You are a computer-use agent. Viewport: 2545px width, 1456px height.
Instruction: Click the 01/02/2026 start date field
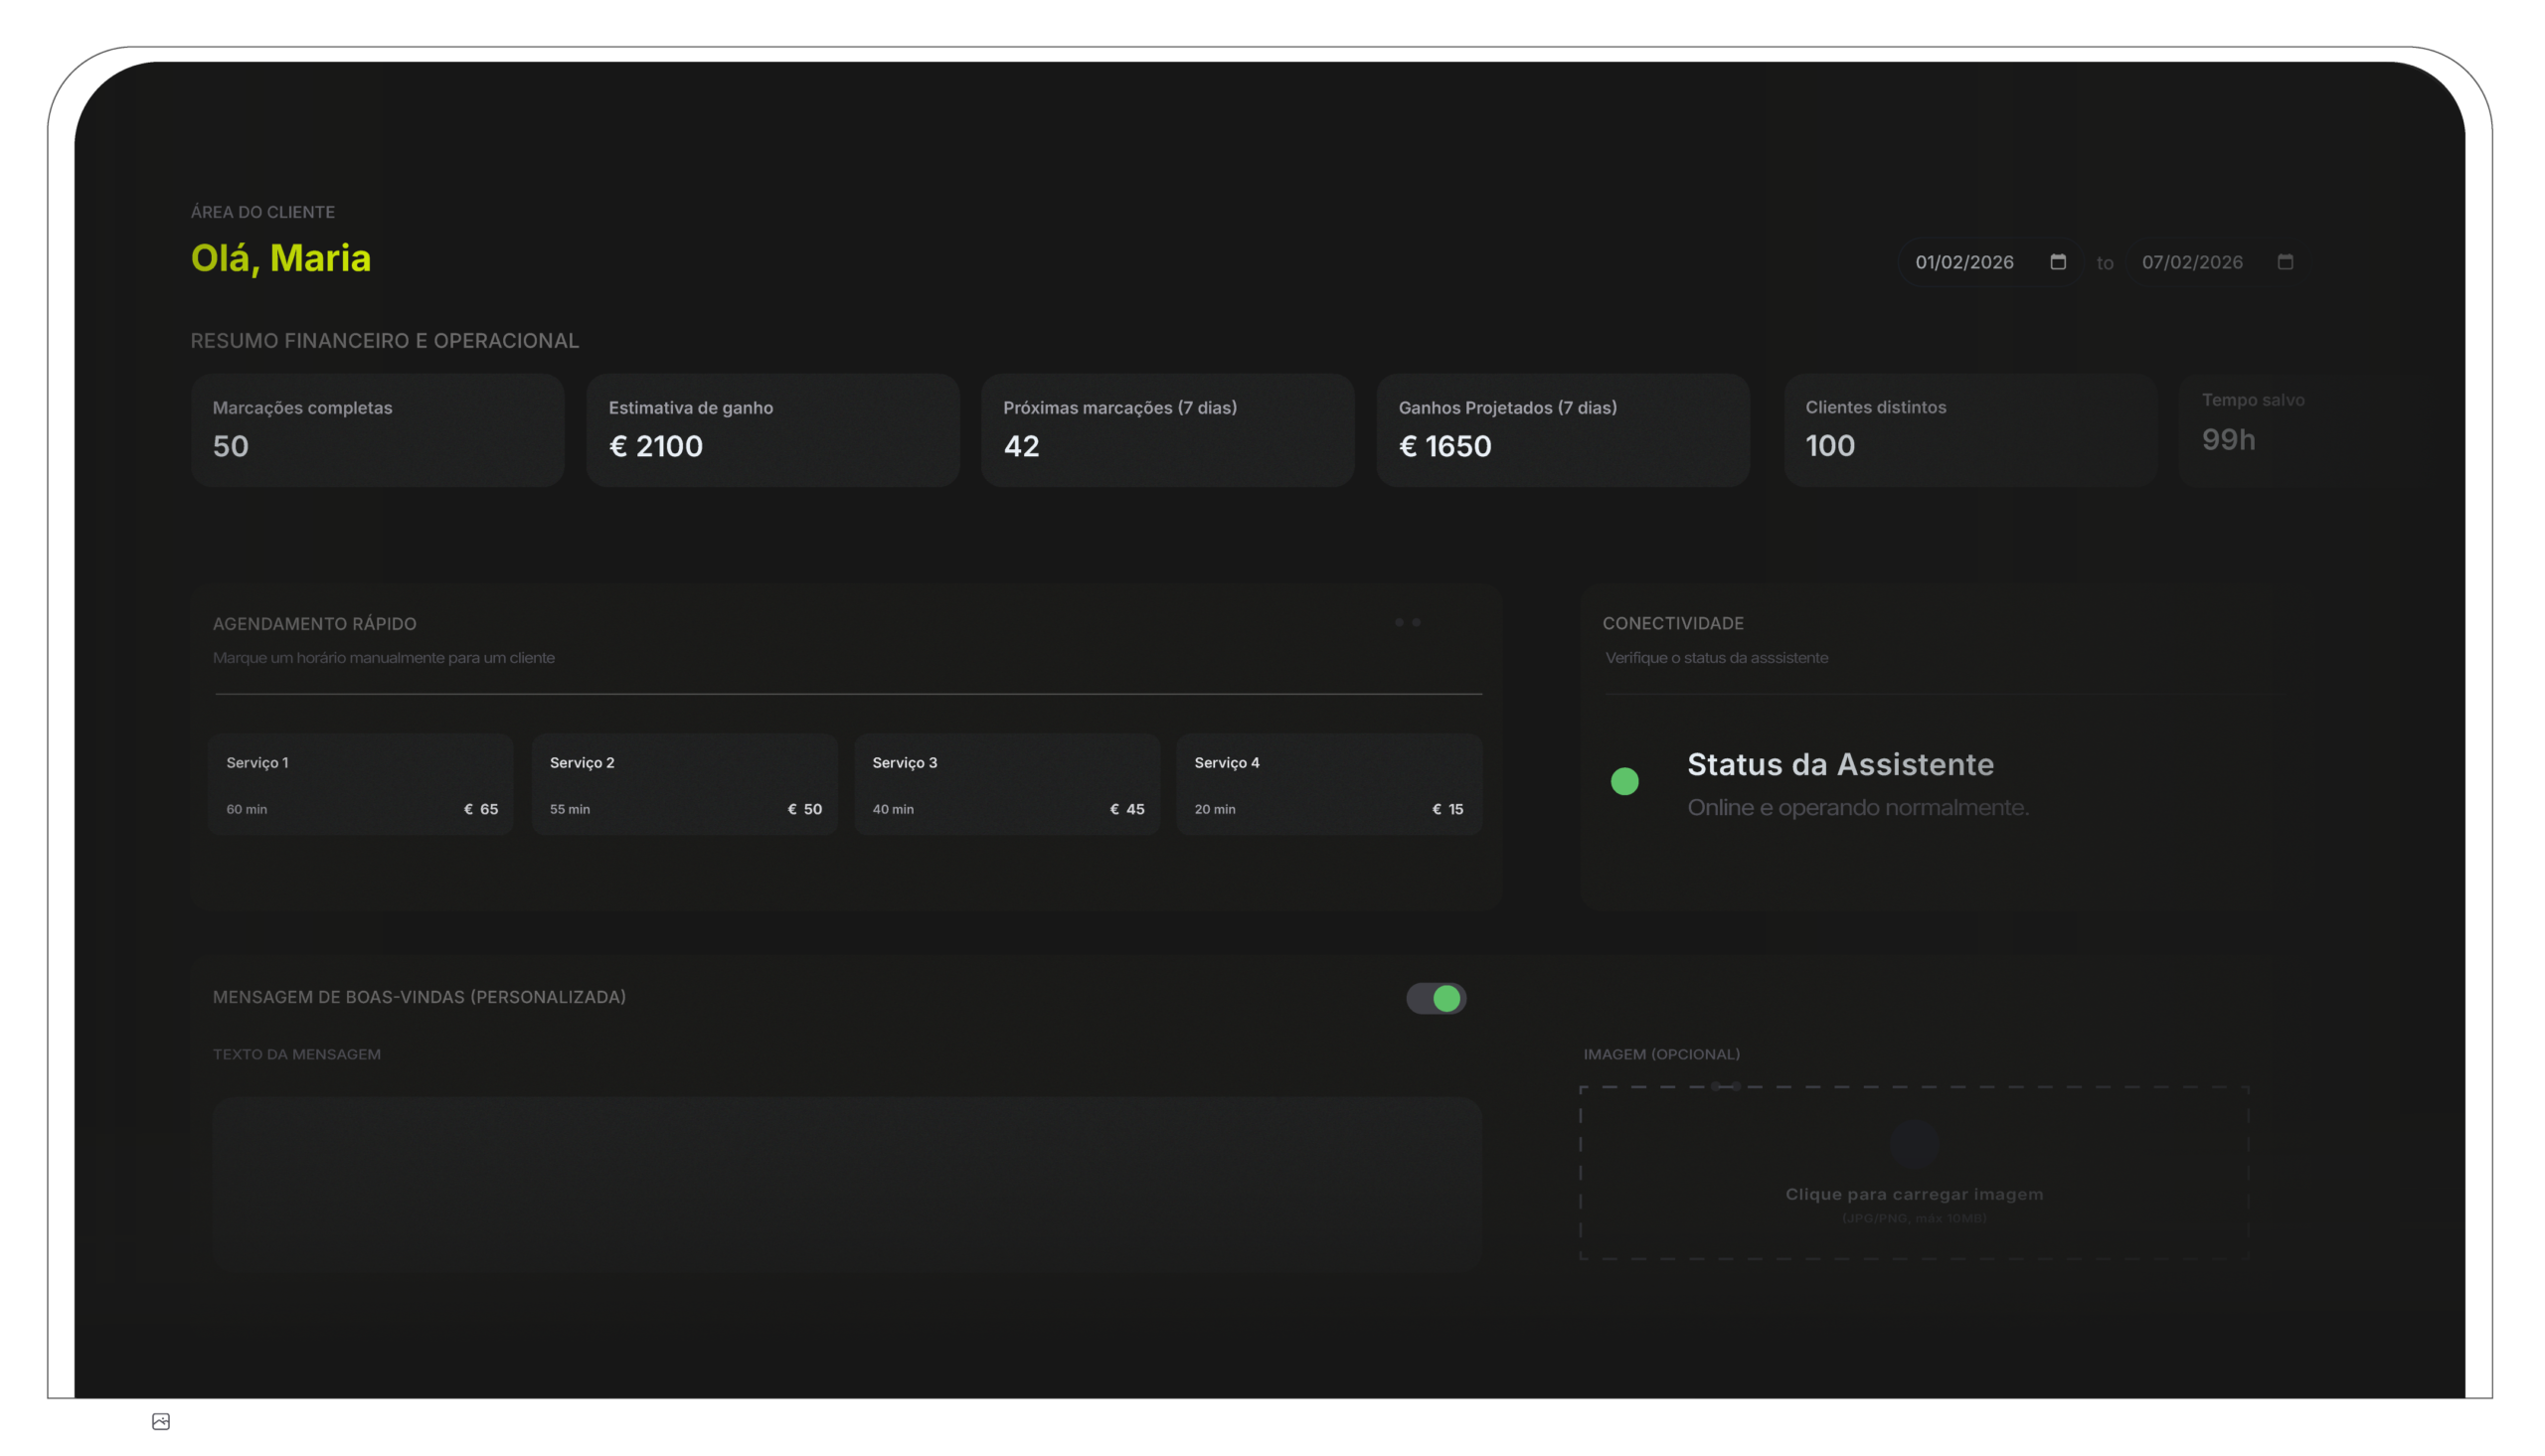pyautogui.click(x=1964, y=262)
